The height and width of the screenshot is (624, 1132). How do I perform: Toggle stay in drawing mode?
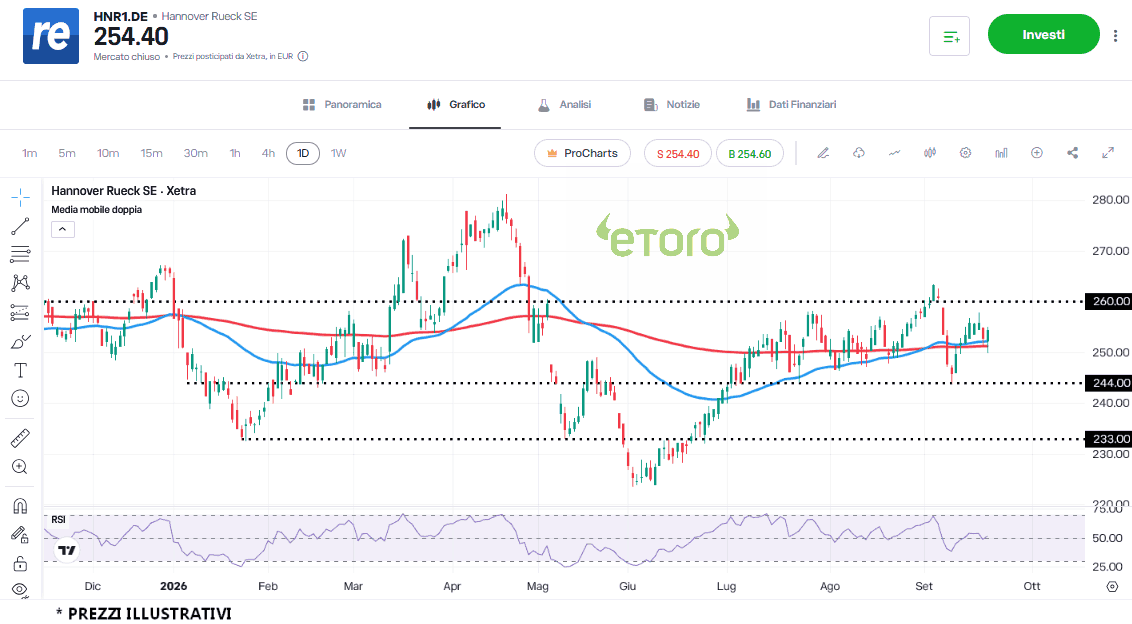pos(20,534)
